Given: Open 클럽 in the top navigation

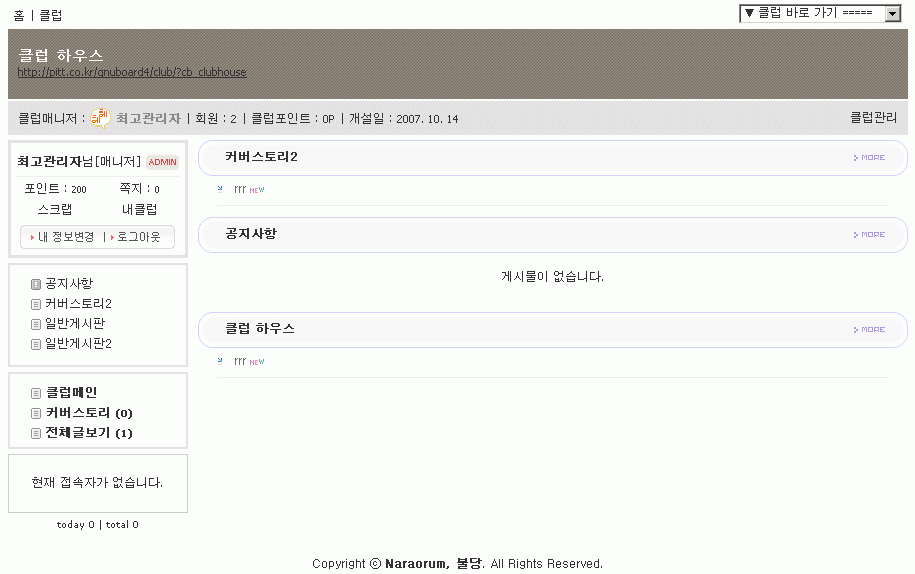Looking at the screenshot, I should pos(50,15).
